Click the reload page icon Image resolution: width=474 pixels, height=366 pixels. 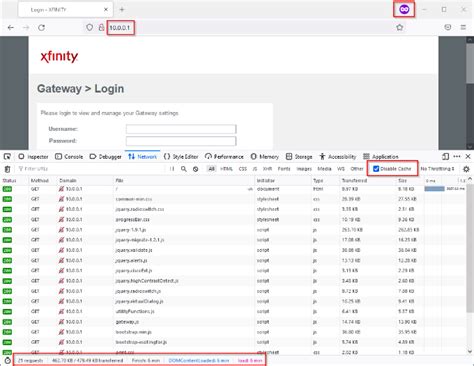tap(41, 28)
